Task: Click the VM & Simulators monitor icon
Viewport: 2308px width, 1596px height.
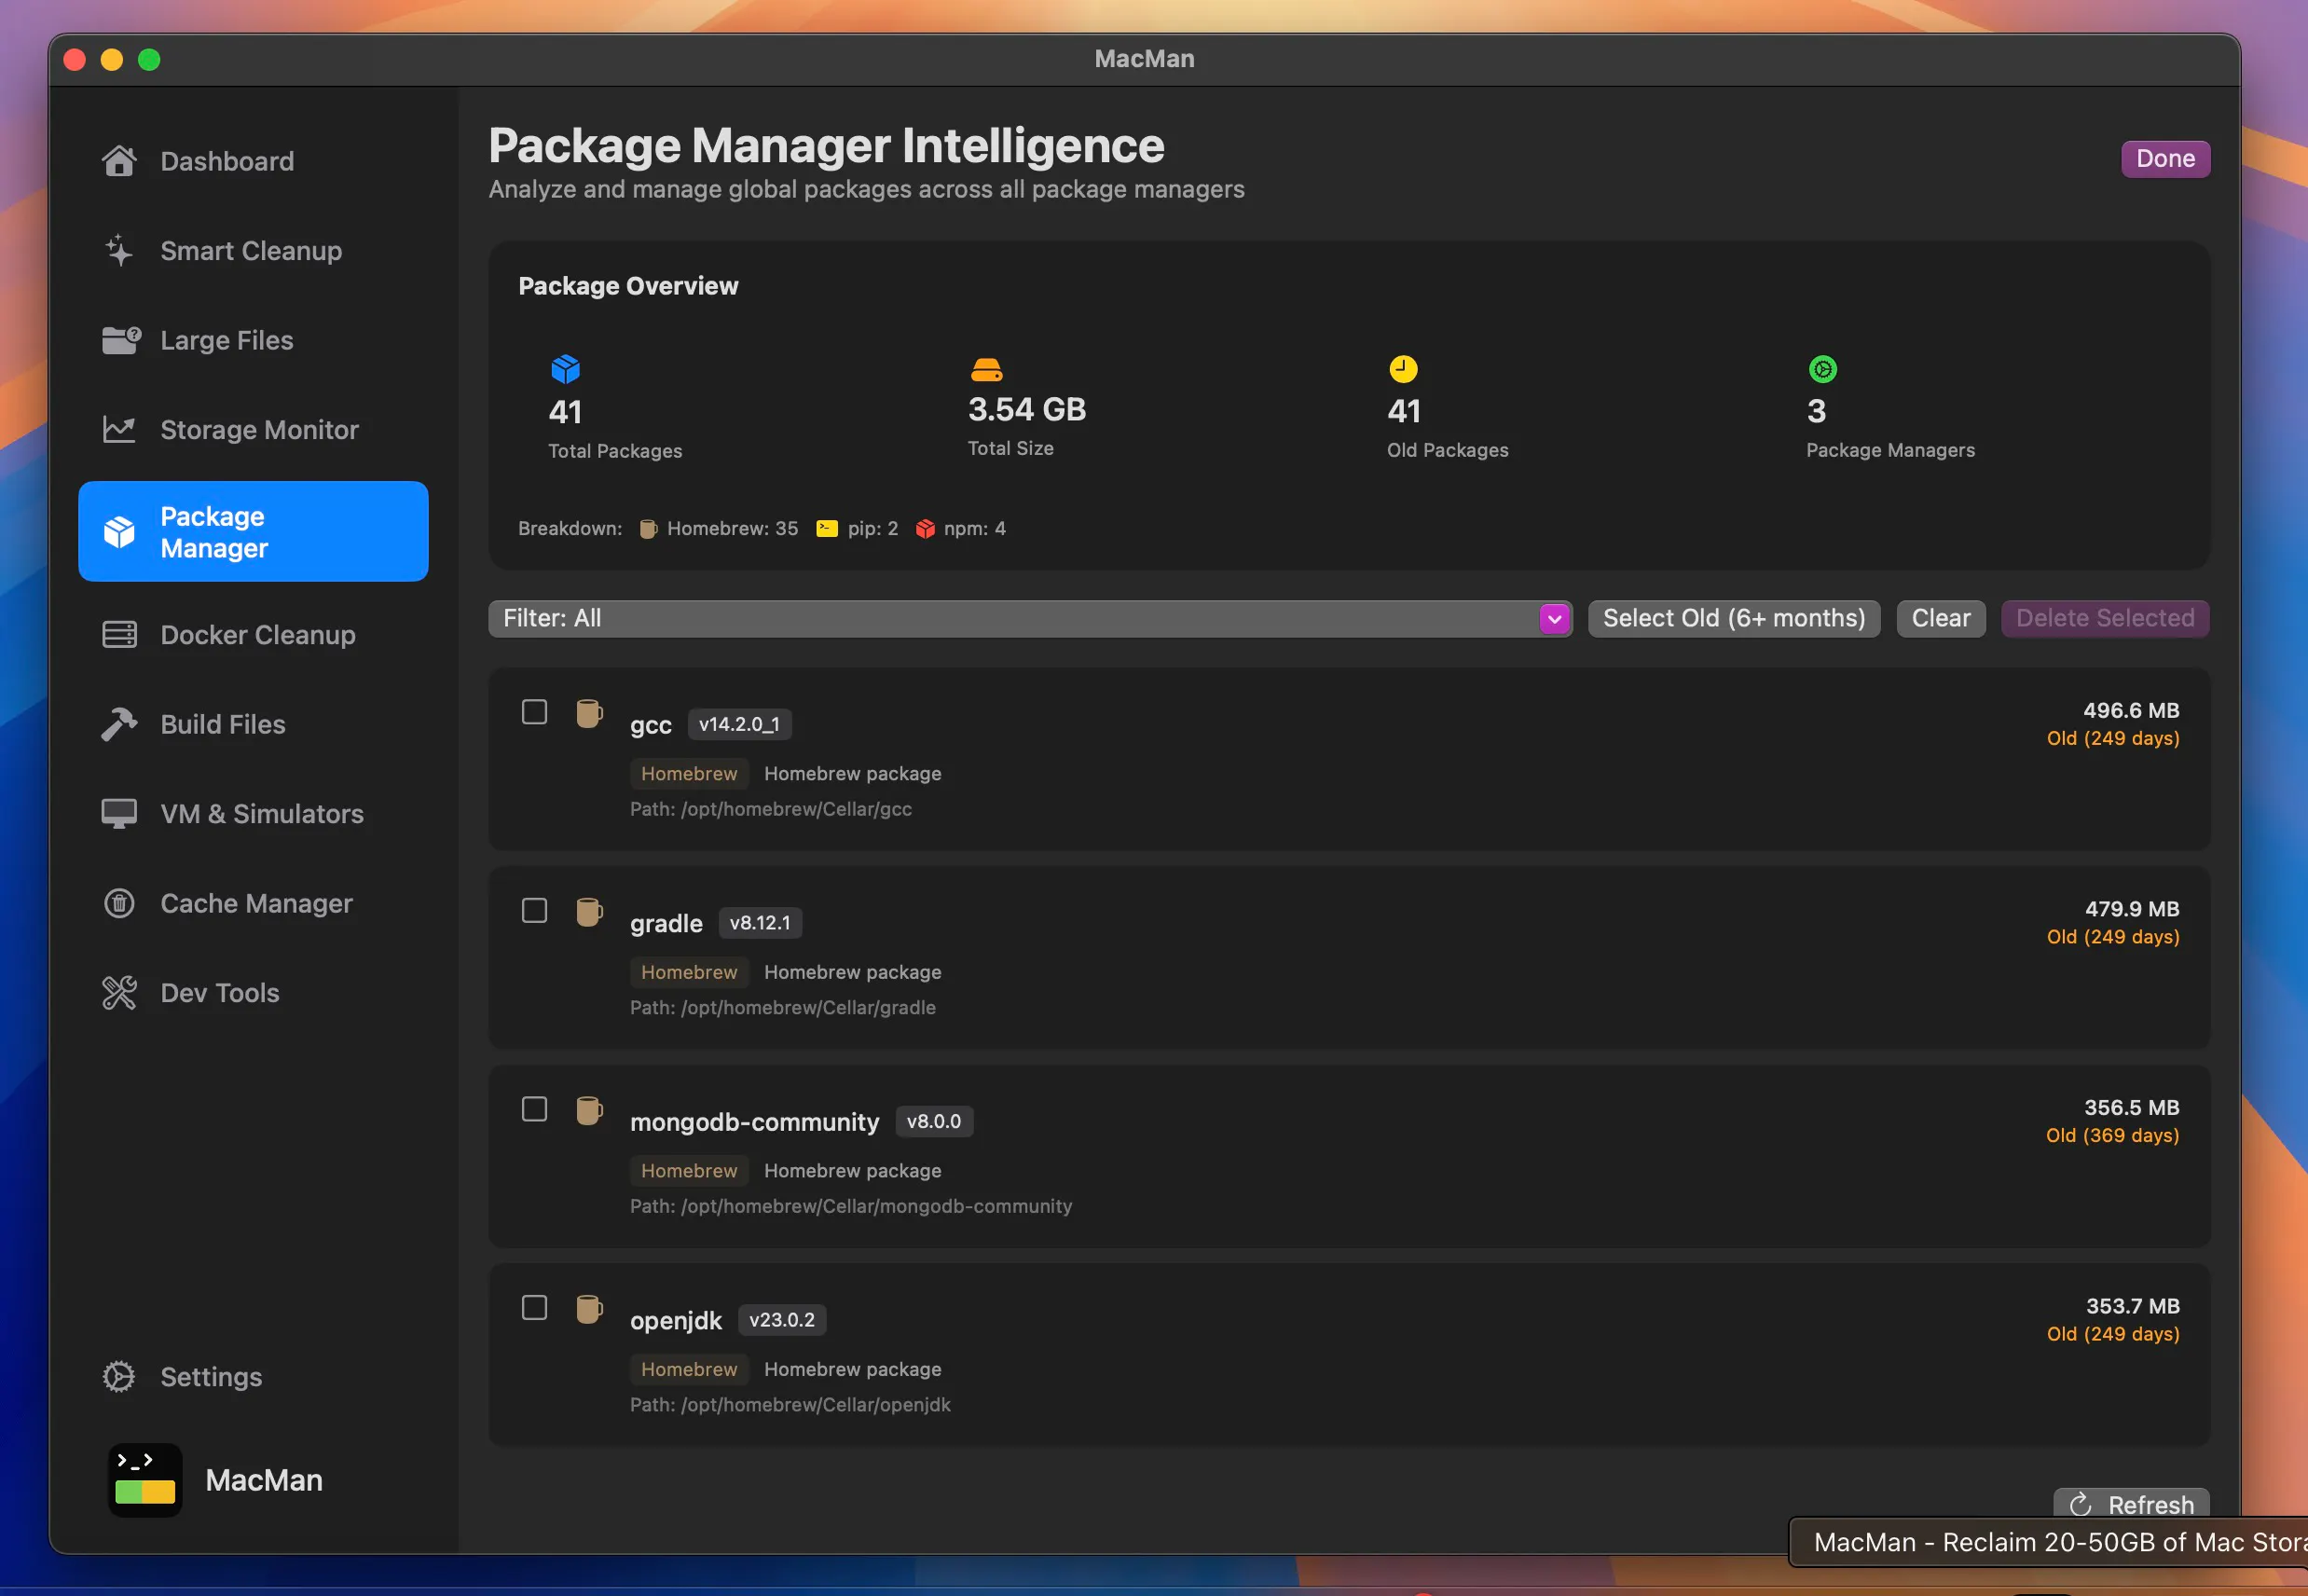Action: click(119, 813)
